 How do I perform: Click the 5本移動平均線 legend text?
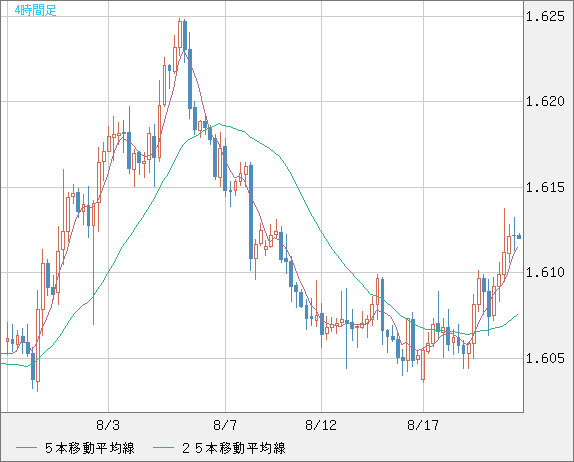tap(90, 448)
